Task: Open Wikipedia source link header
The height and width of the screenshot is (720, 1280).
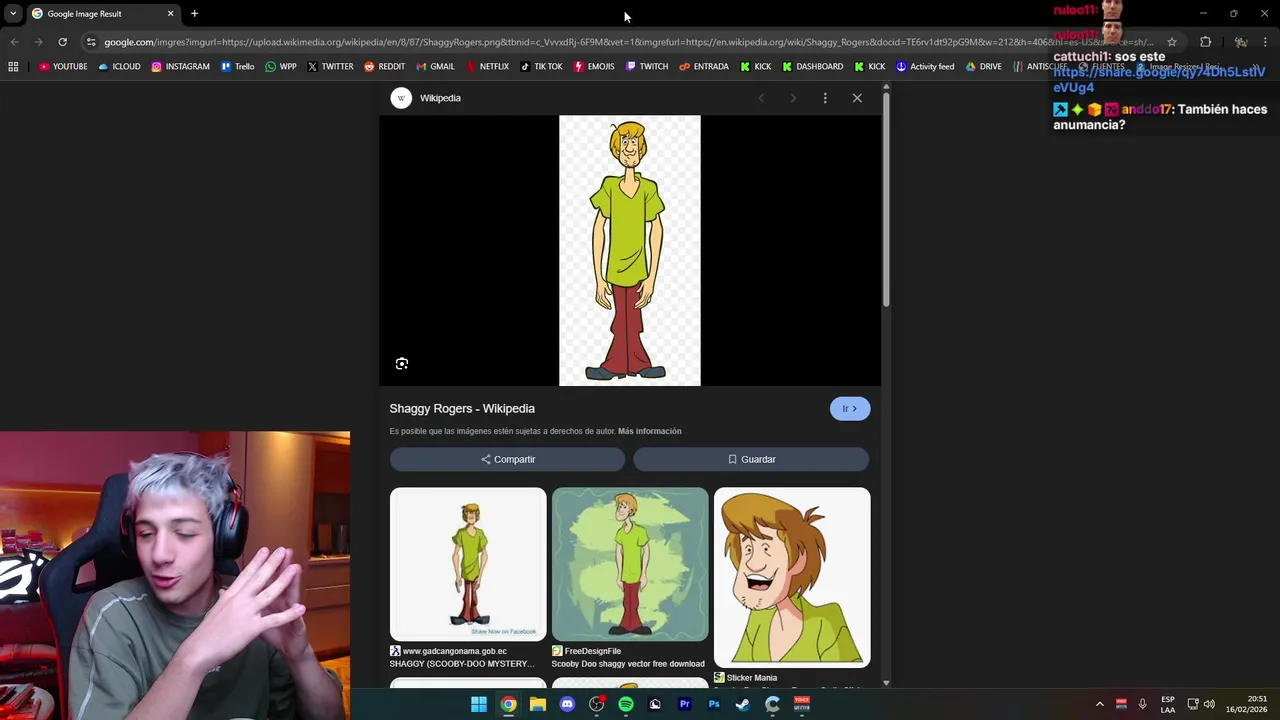Action: point(426,98)
